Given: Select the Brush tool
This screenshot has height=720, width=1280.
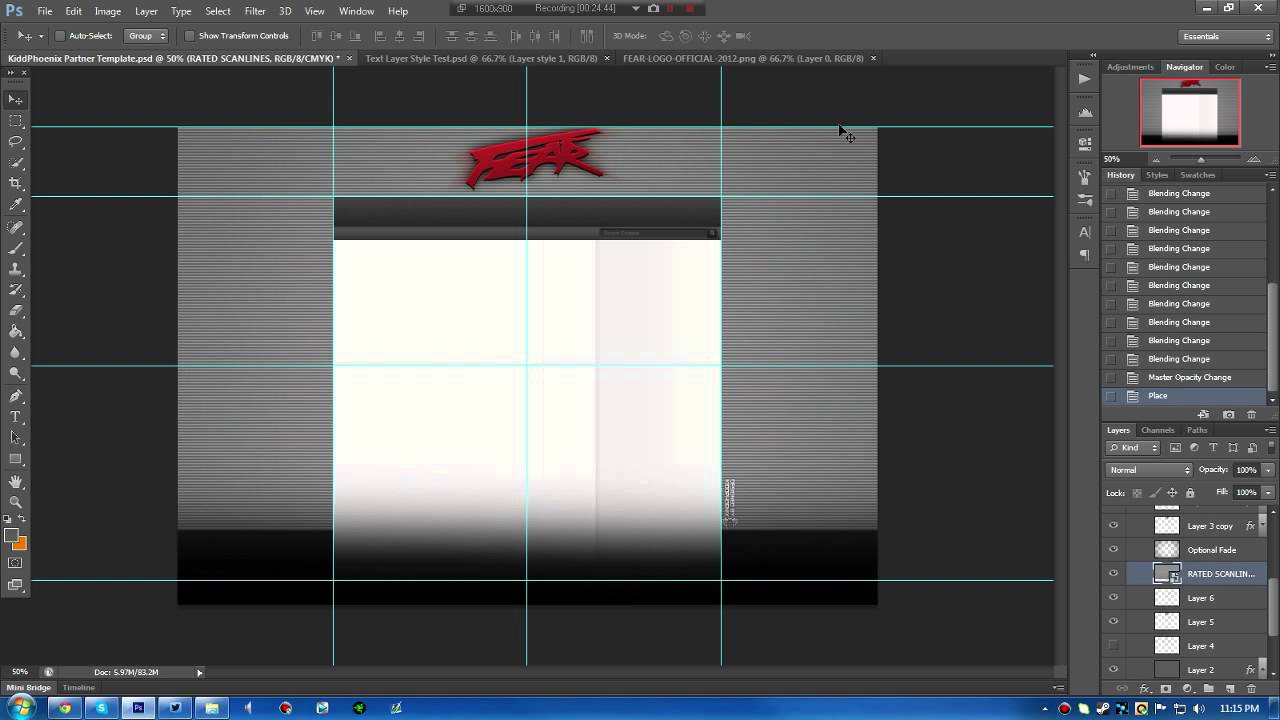Looking at the screenshot, I should click(x=16, y=248).
